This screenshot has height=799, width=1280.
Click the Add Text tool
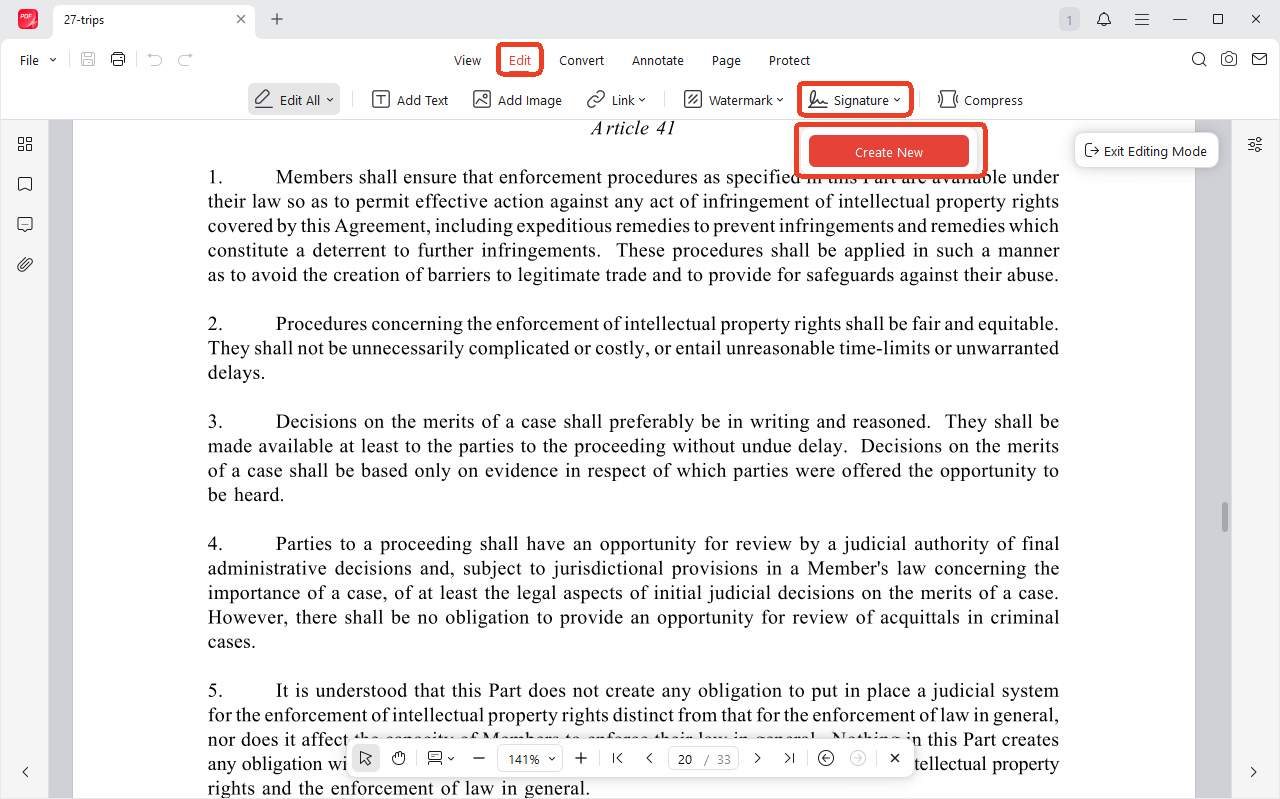point(410,100)
